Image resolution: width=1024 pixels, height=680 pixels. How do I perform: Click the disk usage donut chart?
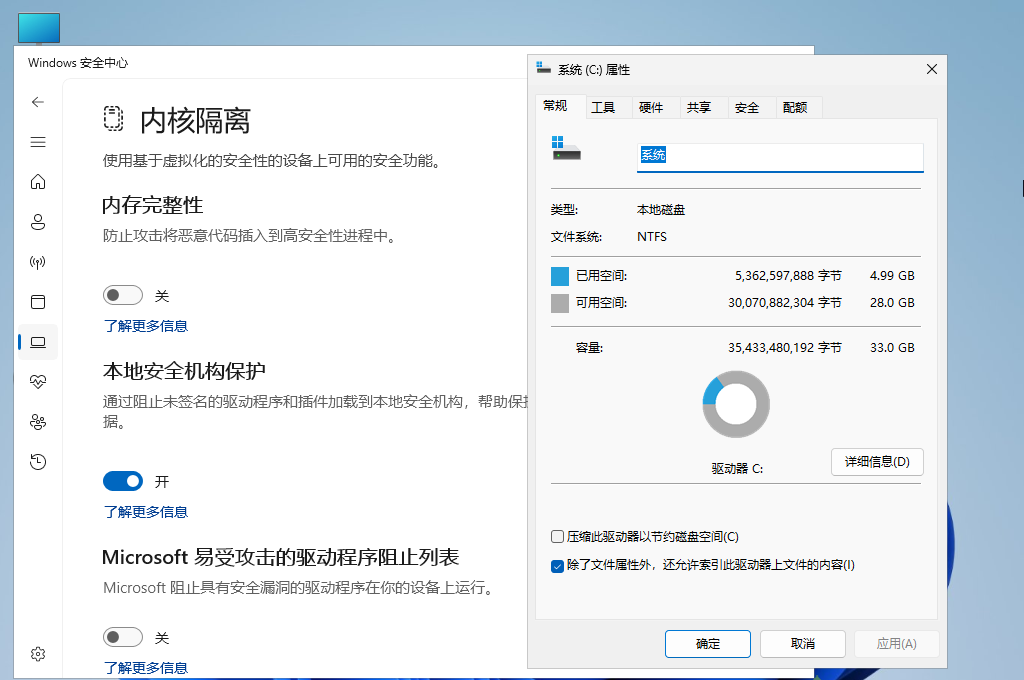pos(736,404)
